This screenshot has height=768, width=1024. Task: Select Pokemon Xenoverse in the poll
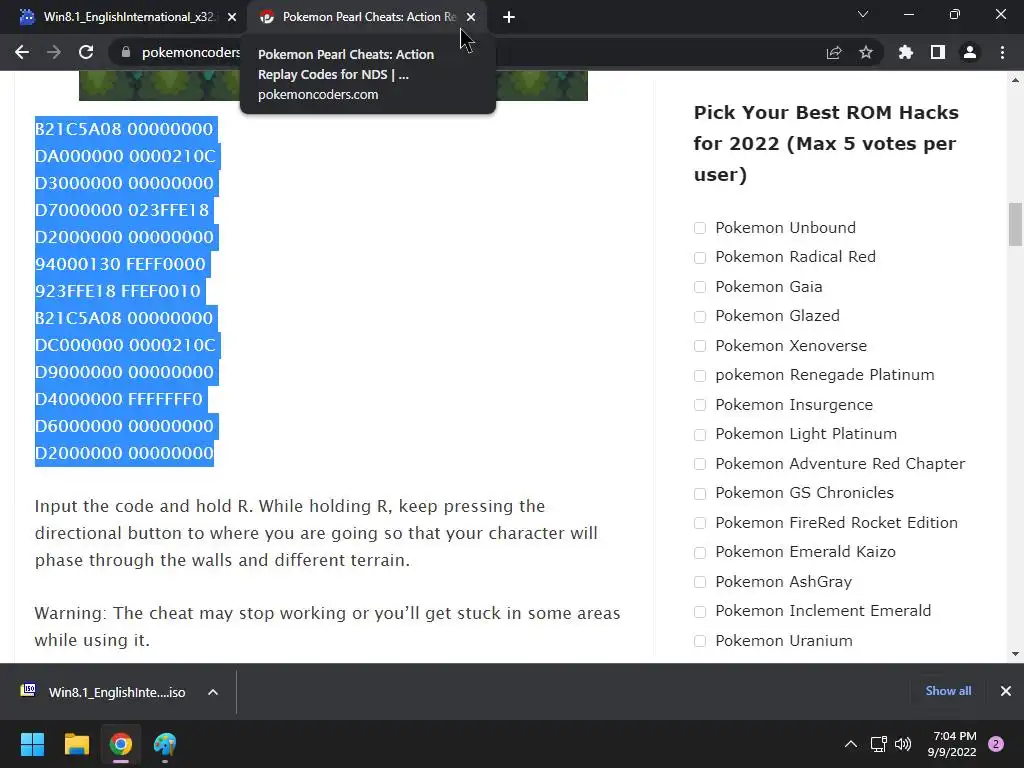(x=700, y=346)
